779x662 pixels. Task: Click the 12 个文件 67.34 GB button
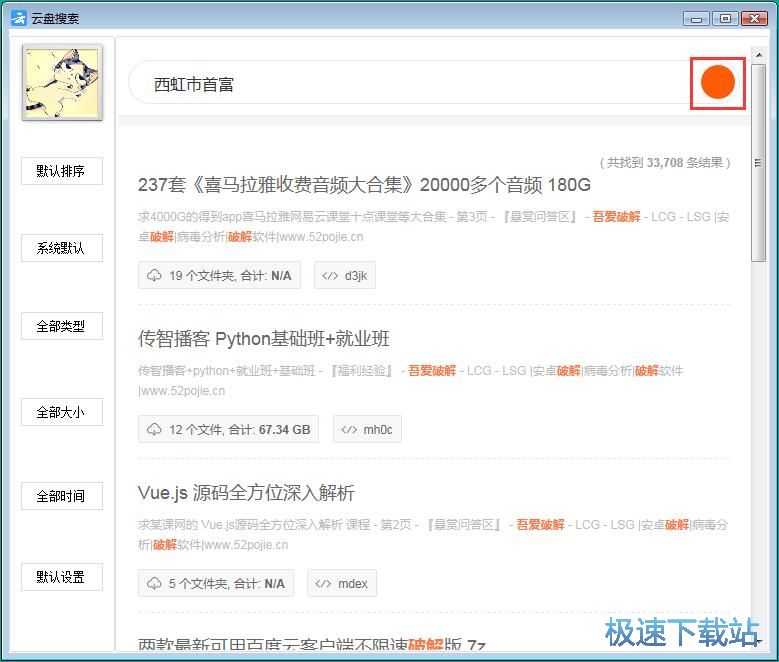(229, 429)
